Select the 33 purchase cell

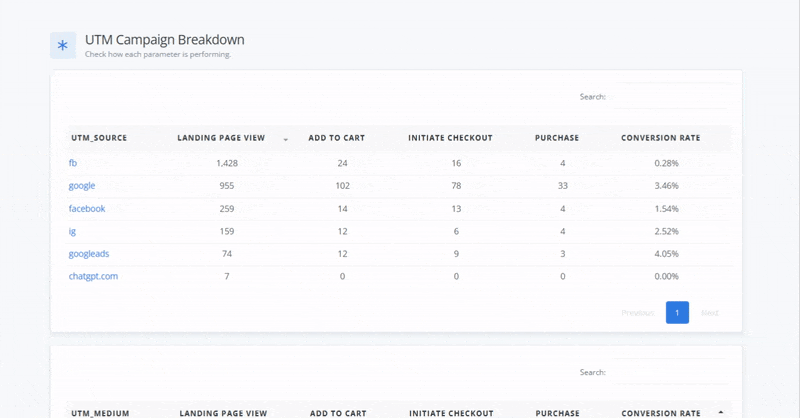(x=562, y=186)
